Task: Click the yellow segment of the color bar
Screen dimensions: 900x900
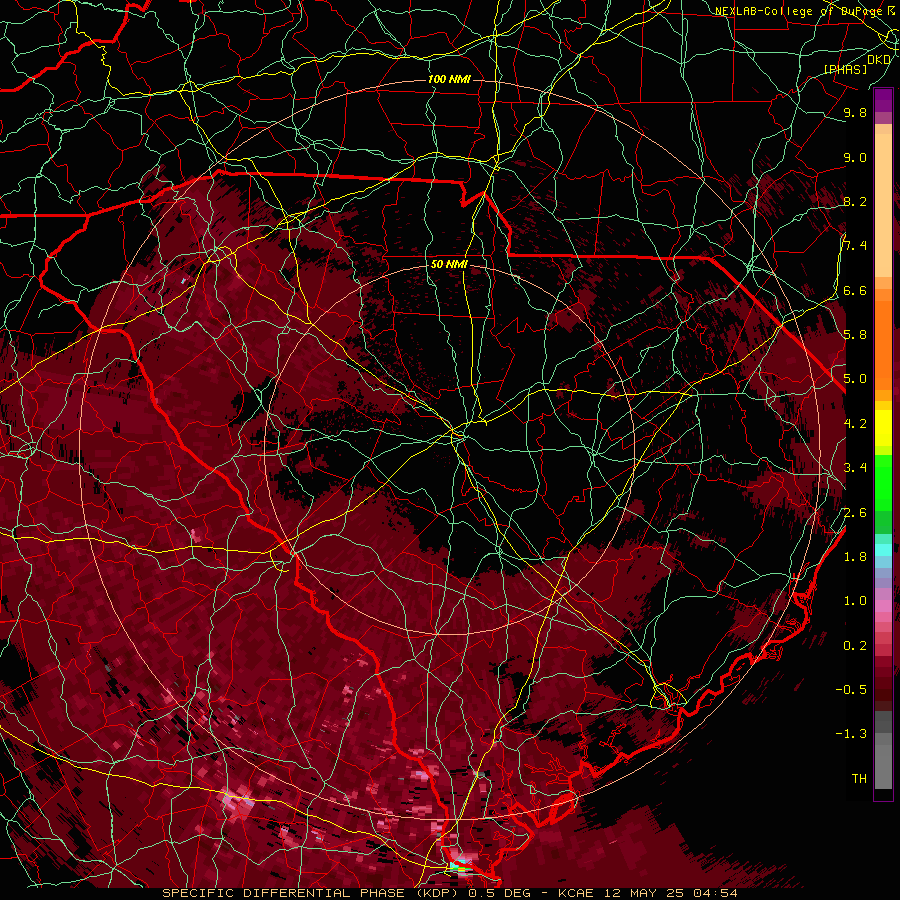Action: point(883,428)
